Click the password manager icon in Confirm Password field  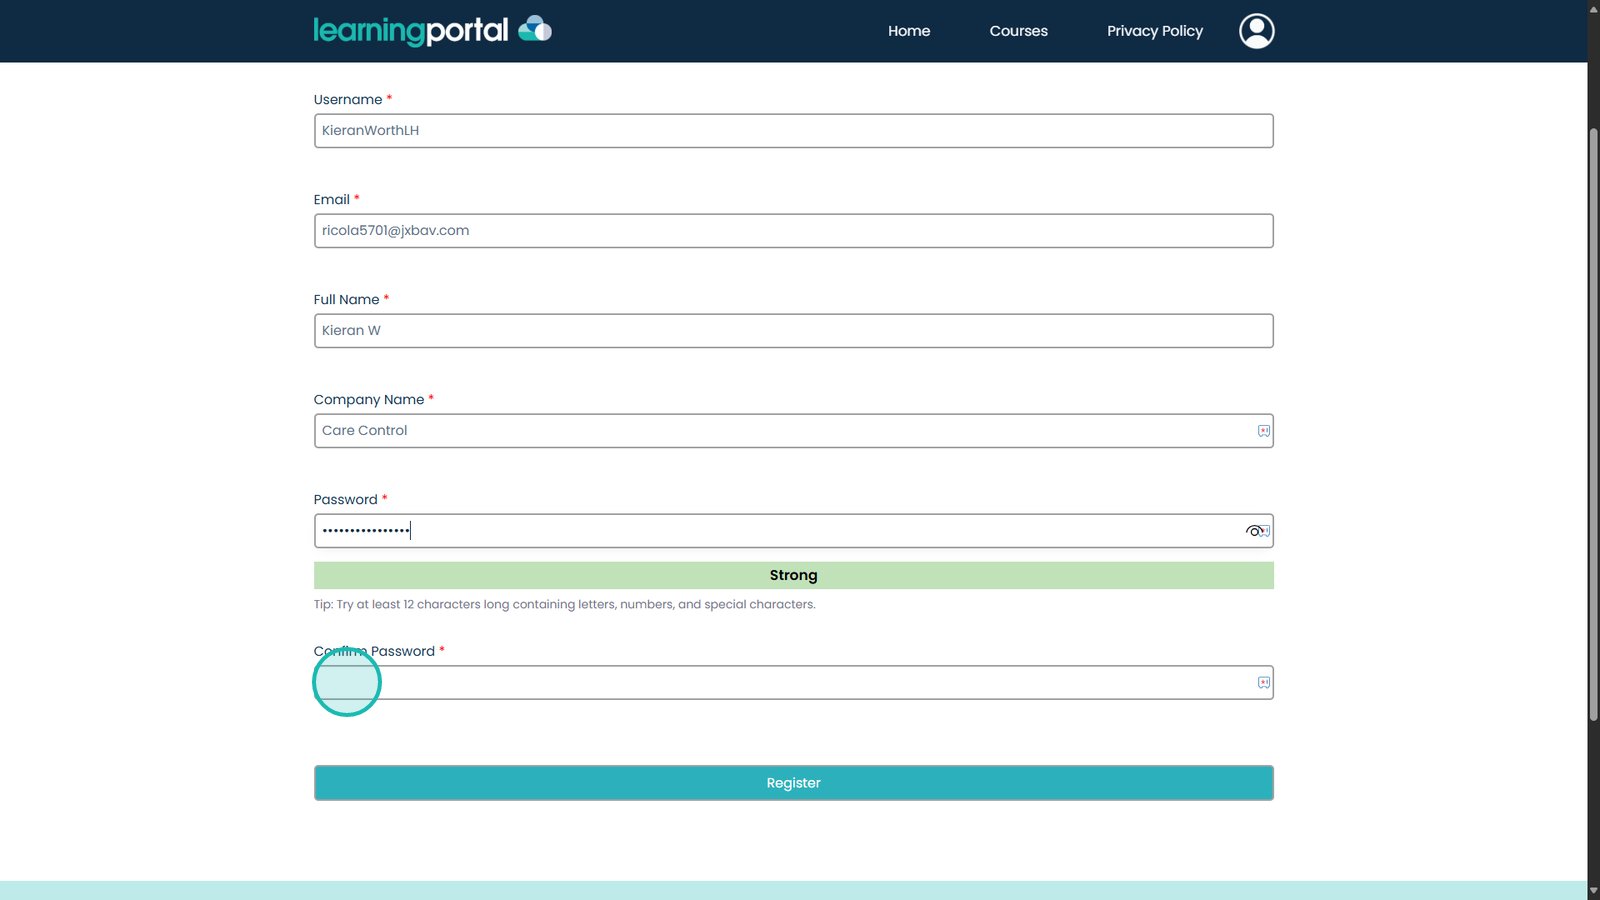pos(1263,683)
